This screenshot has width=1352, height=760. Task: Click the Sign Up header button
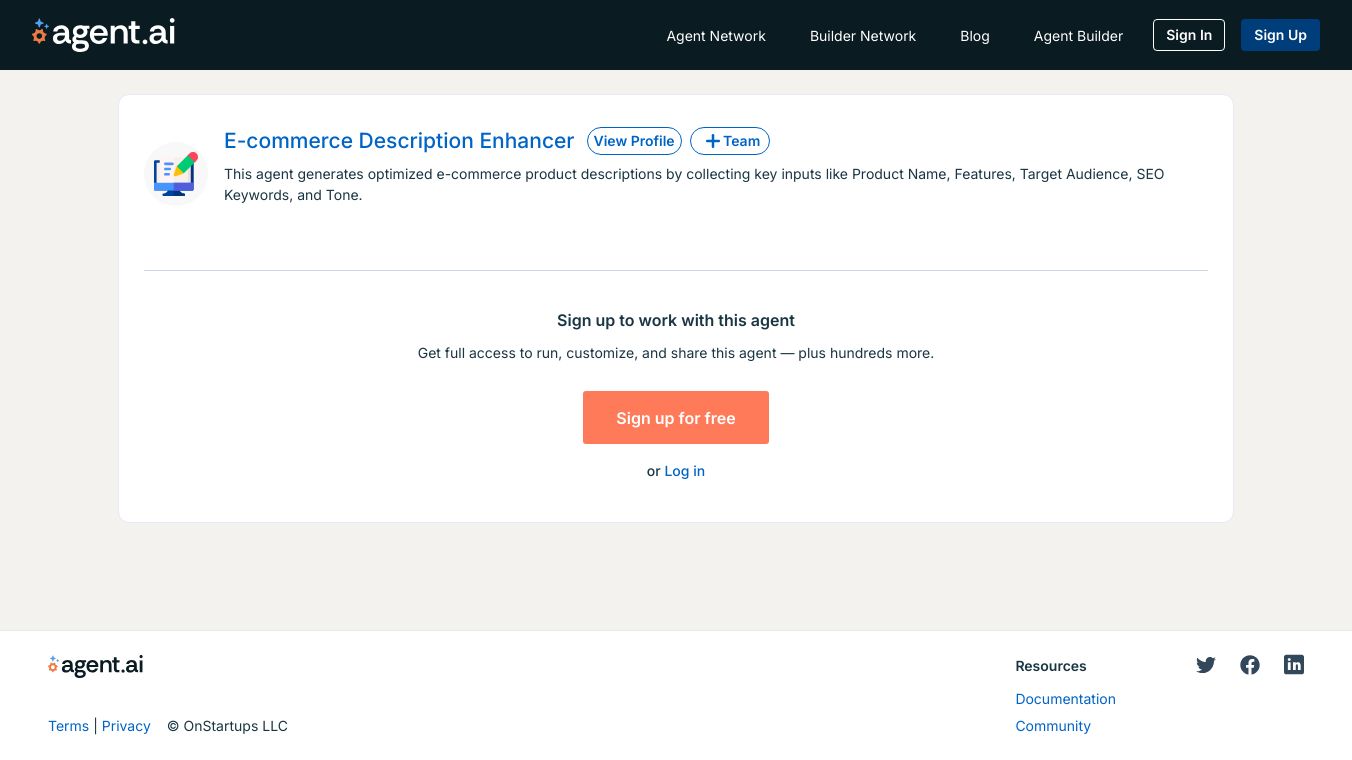point(1280,35)
